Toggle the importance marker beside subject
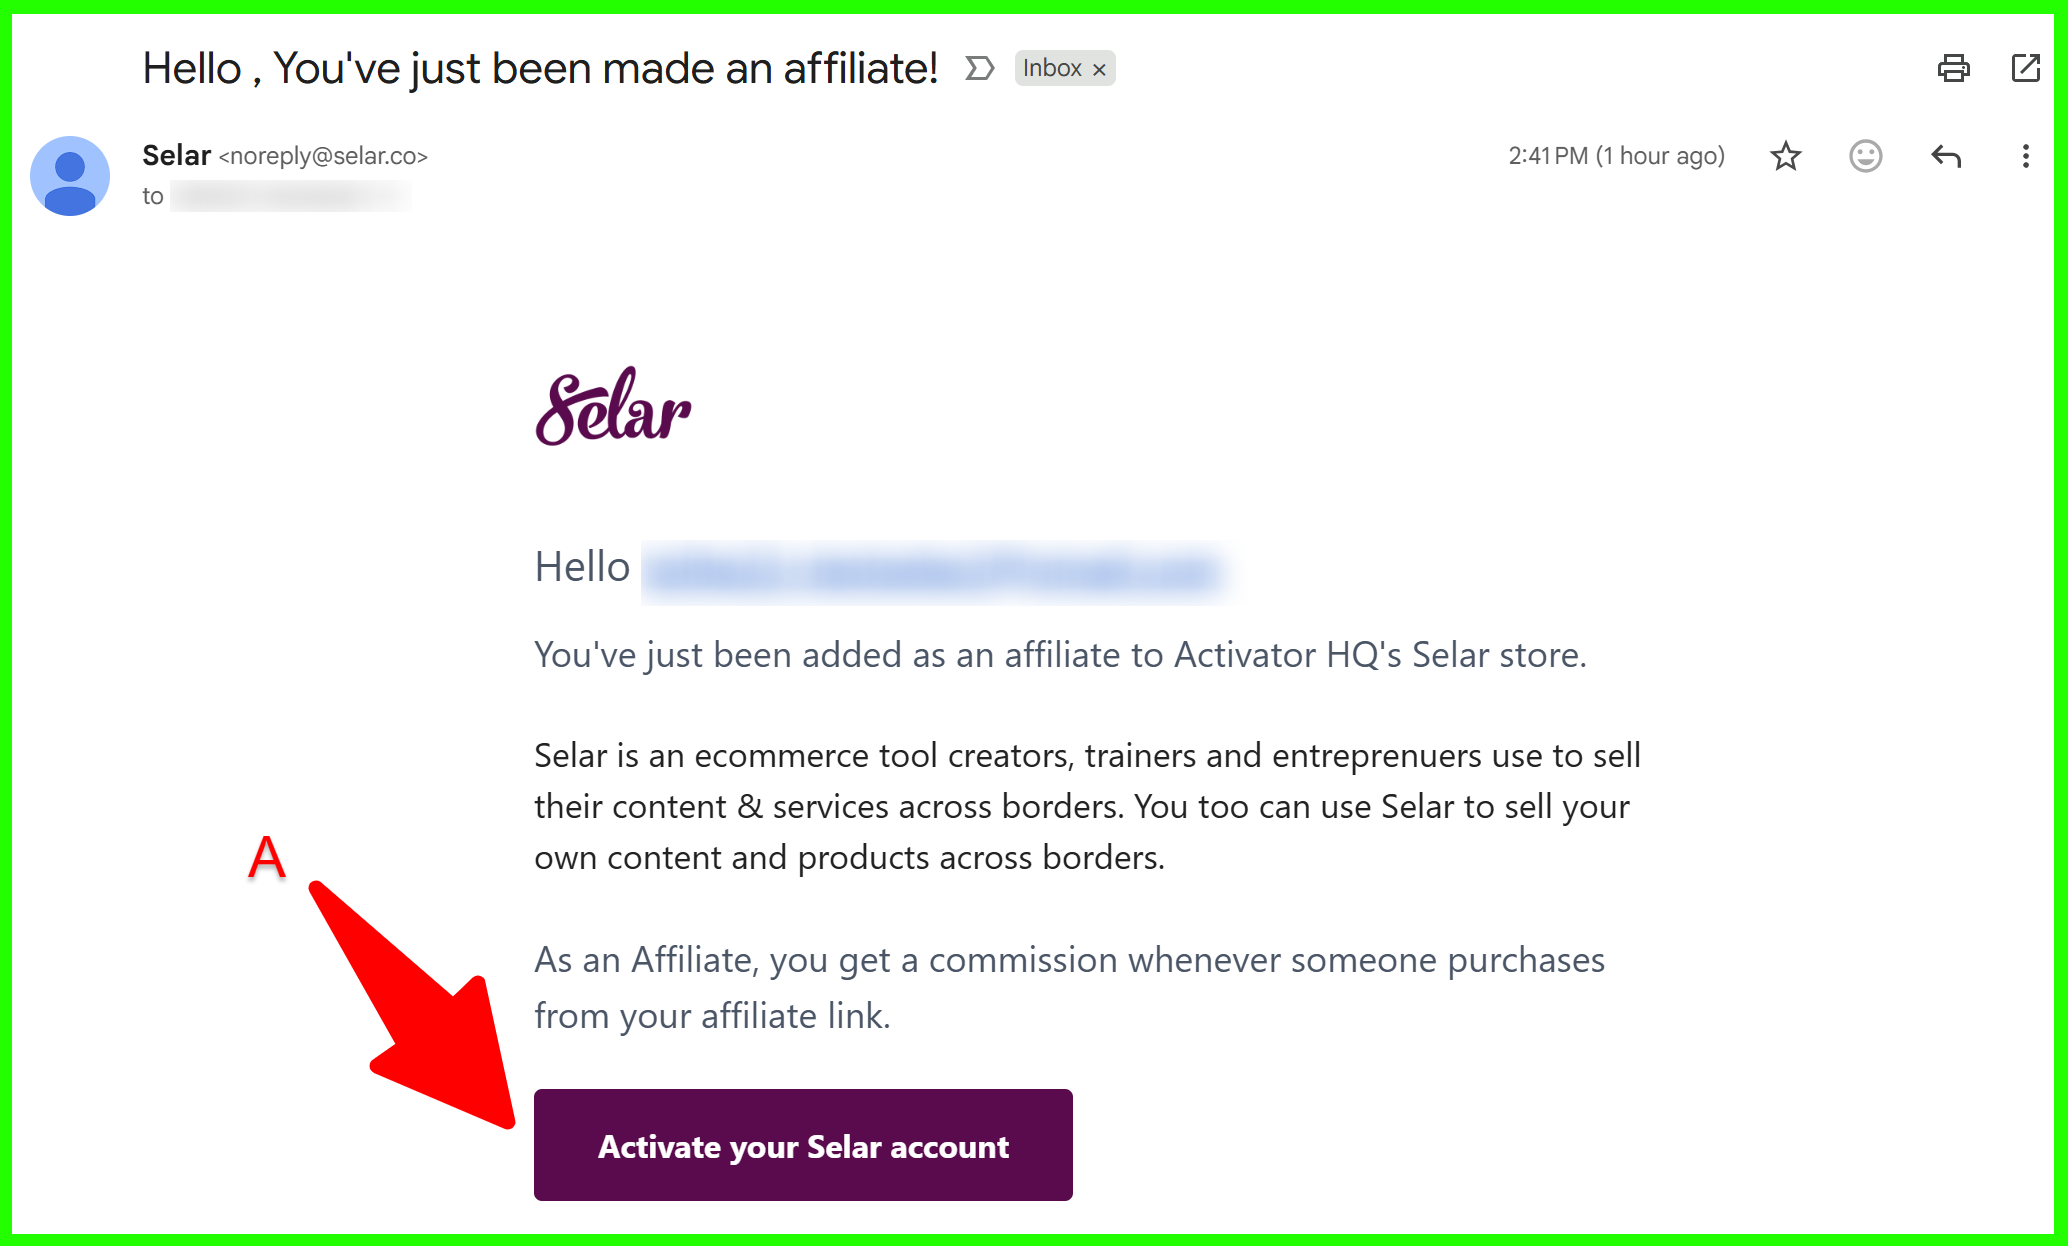Screen dimensions: 2068x1246 point(979,68)
